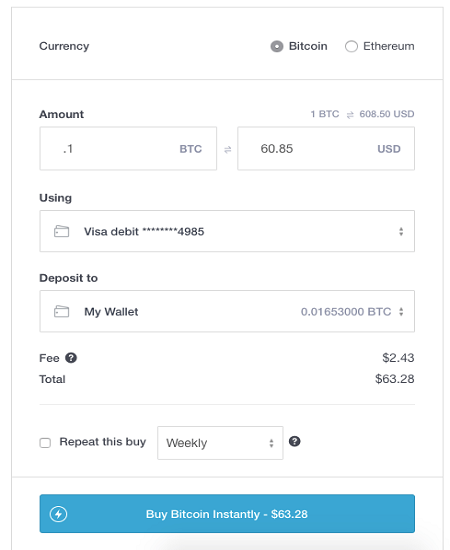Click the exchange arrows icon in the rate header
The image size is (450, 550).
coord(350,115)
